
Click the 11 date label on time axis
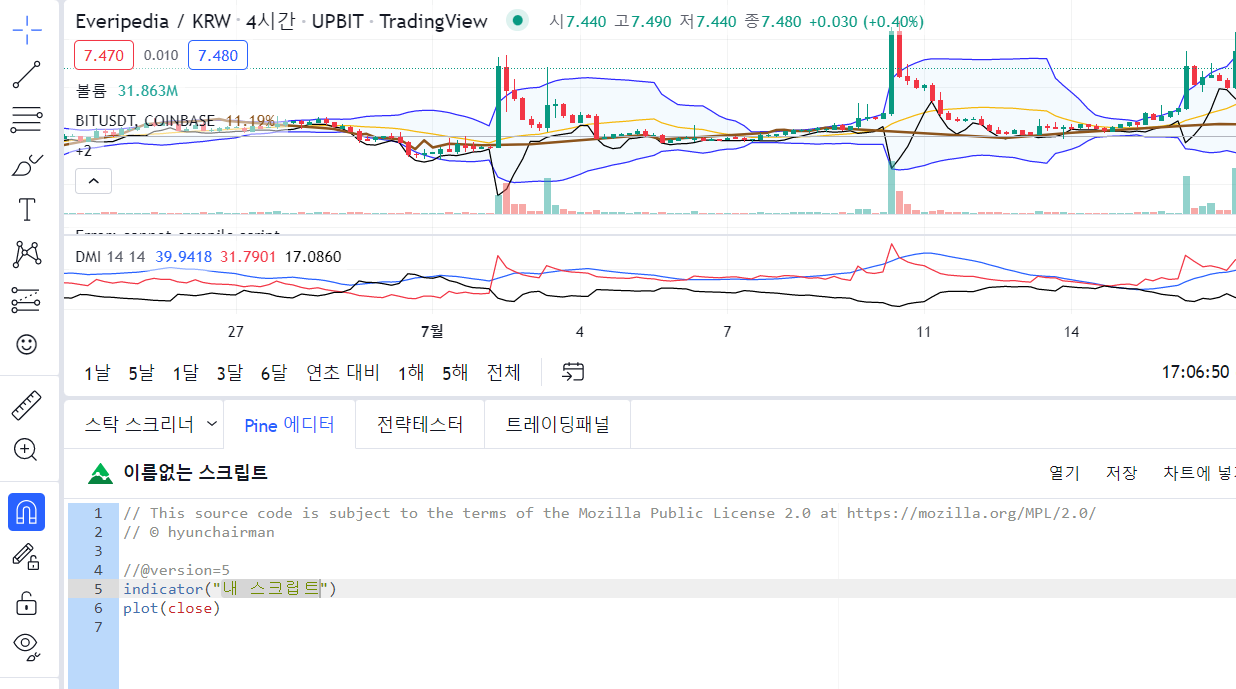tap(923, 331)
